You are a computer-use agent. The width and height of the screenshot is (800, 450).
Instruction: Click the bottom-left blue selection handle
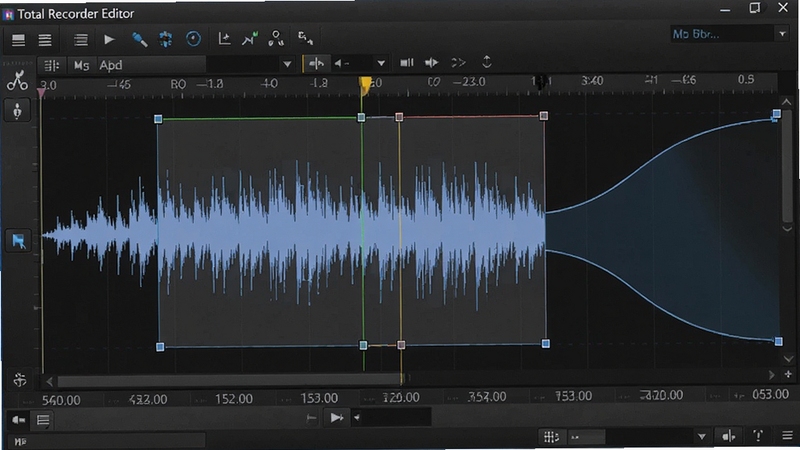coord(160,347)
